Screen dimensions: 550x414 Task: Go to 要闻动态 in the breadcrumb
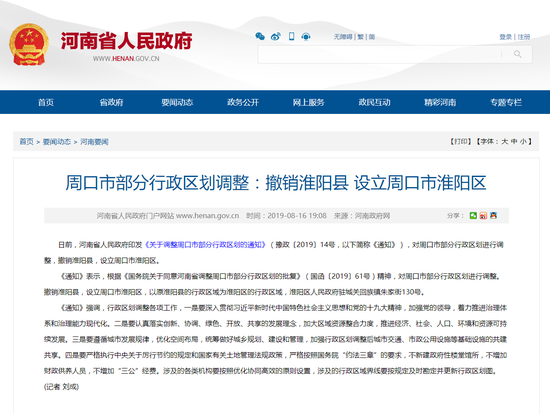(x=57, y=141)
